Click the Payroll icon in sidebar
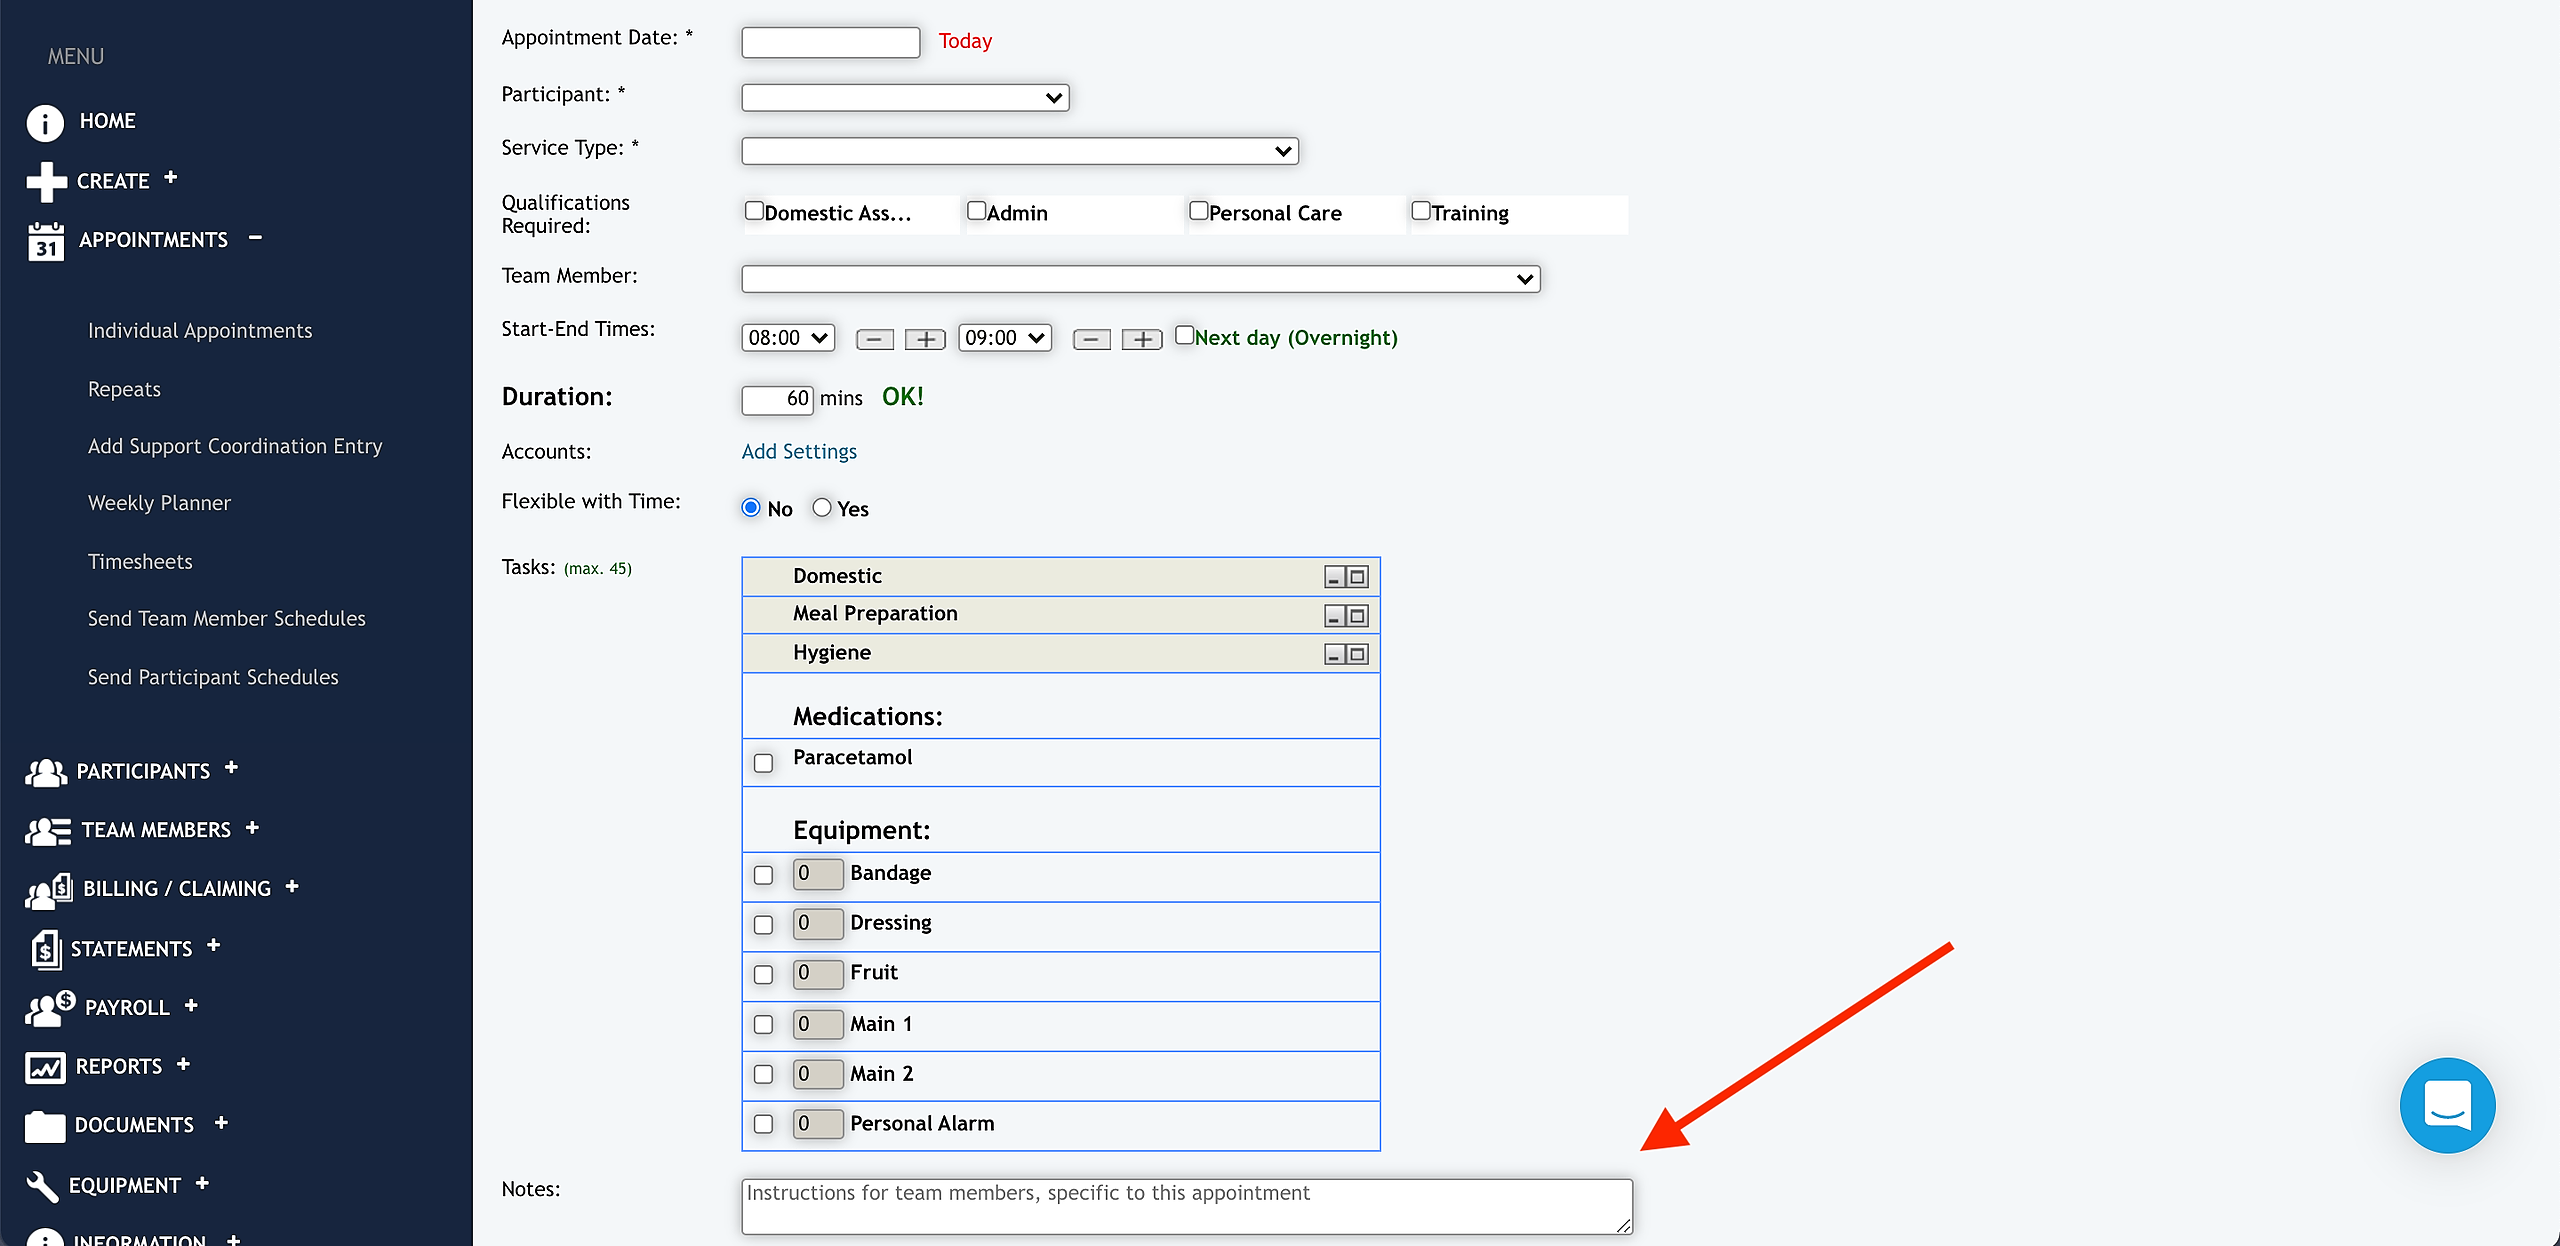The image size is (2560, 1246). [50, 1008]
